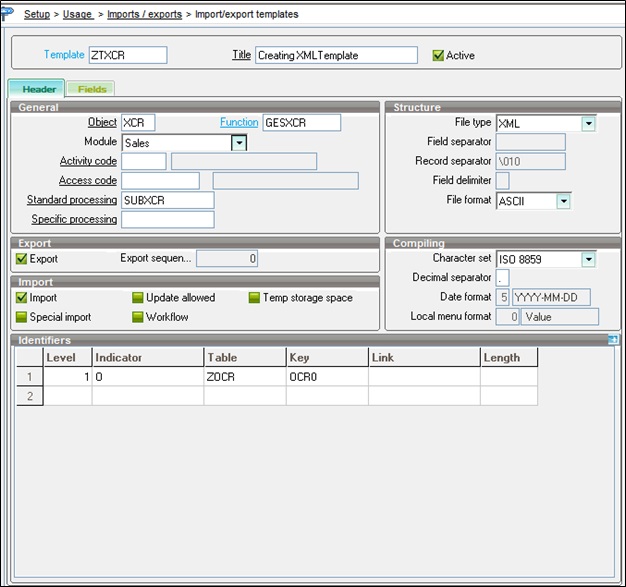Click the Level cell with value 1
Screen dimensions: 626x587
coord(68,377)
